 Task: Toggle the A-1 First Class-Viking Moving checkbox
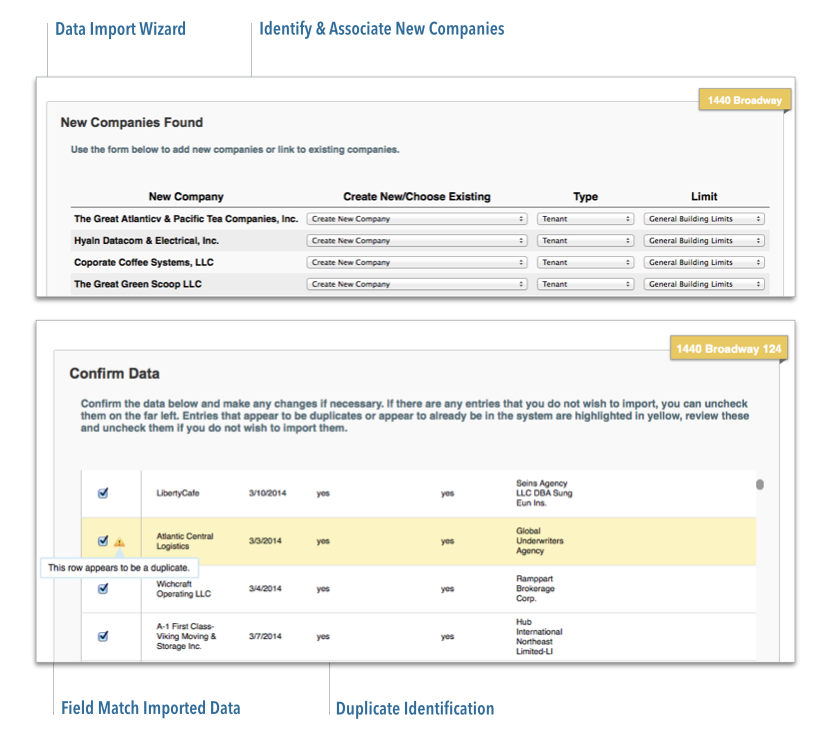click(x=103, y=636)
